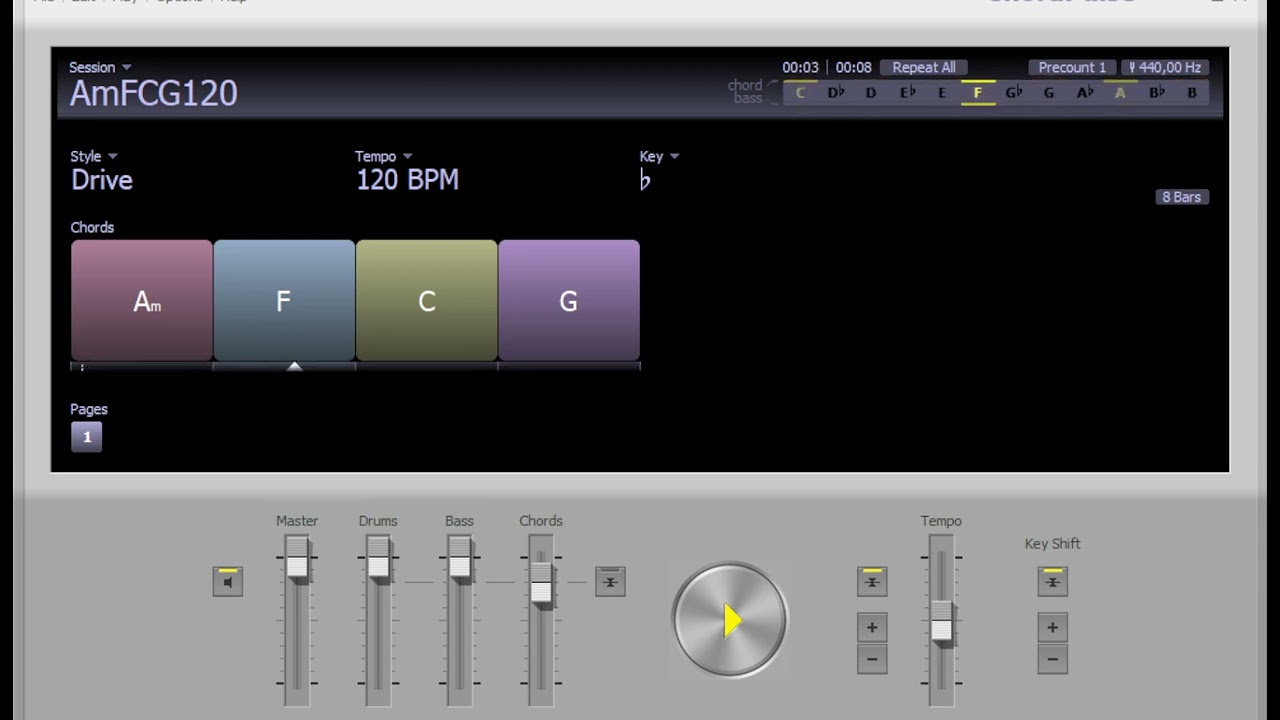1280x720 pixels.
Task: Select note C in chord/bass strip
Action: click(800, 93)
